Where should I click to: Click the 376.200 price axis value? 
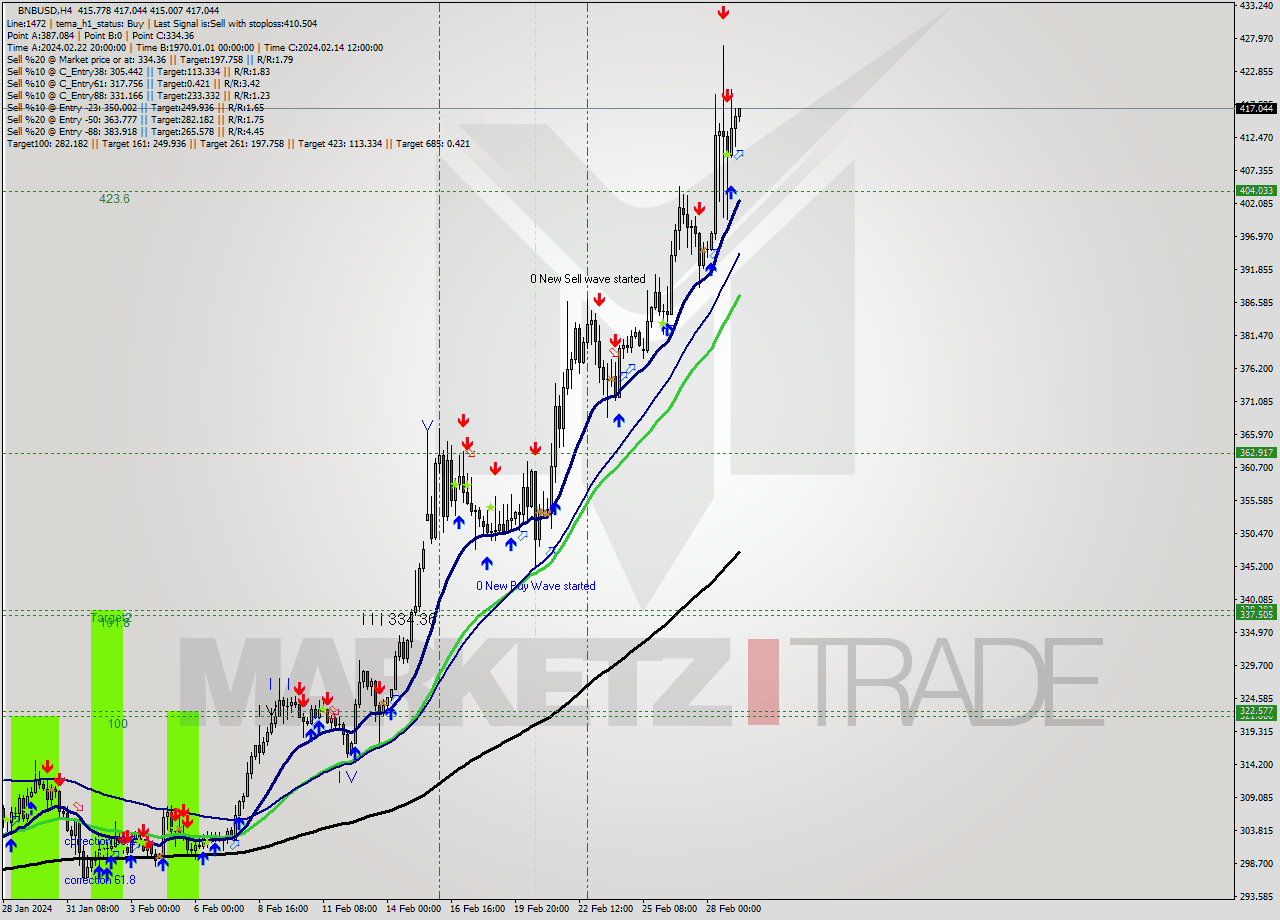pyautogui.click(x=1256, y=368)
